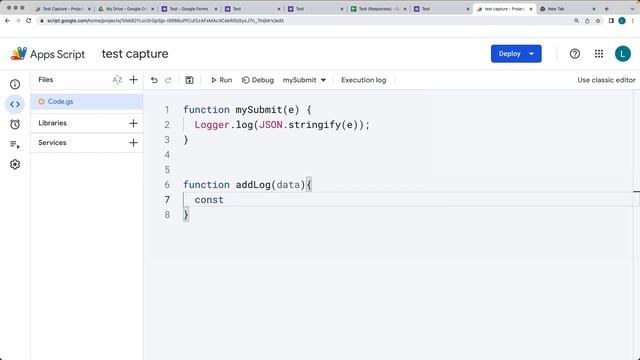Rename the project title test capture

coord(135,54)
